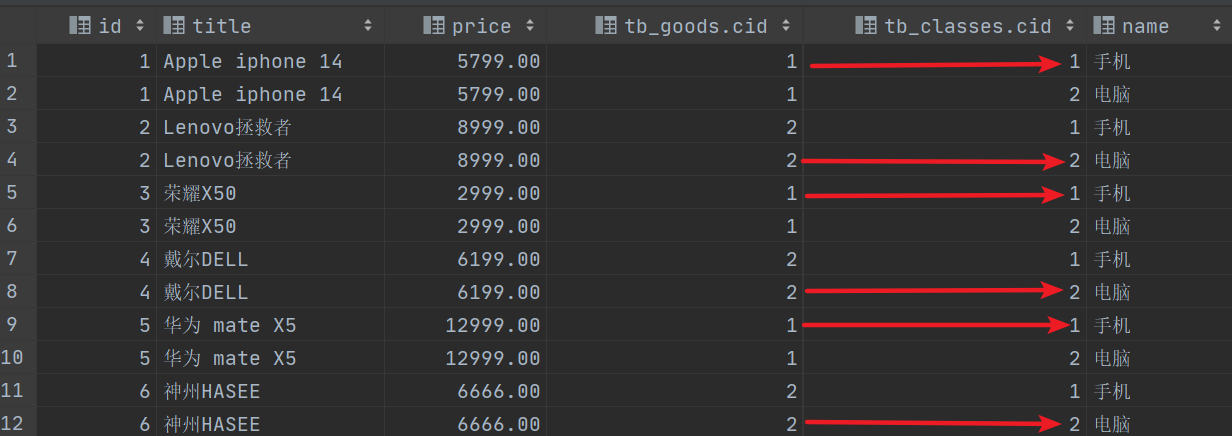Image resolution: width=1232 pixels, height=436 pixels.
Task: Click the title column table icon
Action: [x=173, y=26]
